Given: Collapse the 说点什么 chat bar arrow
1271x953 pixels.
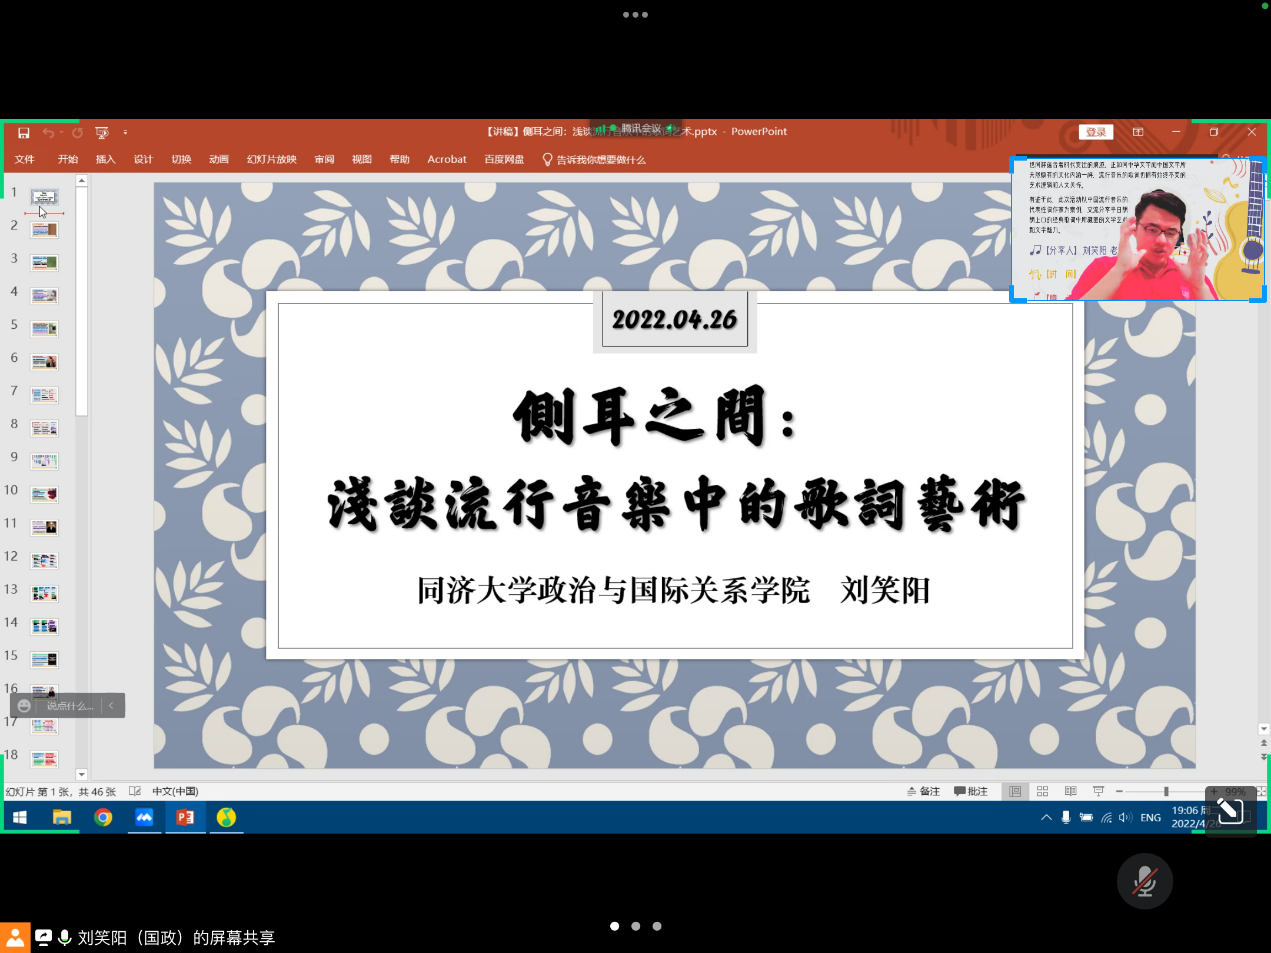Looking at the screenshot, I should coord(111,706).
